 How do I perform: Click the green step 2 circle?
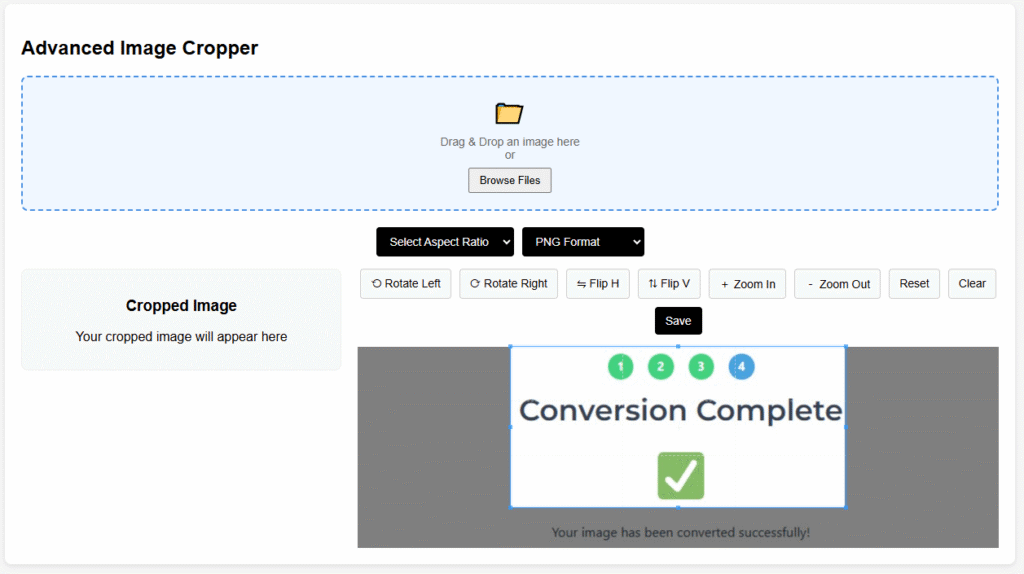click(661, 367)
